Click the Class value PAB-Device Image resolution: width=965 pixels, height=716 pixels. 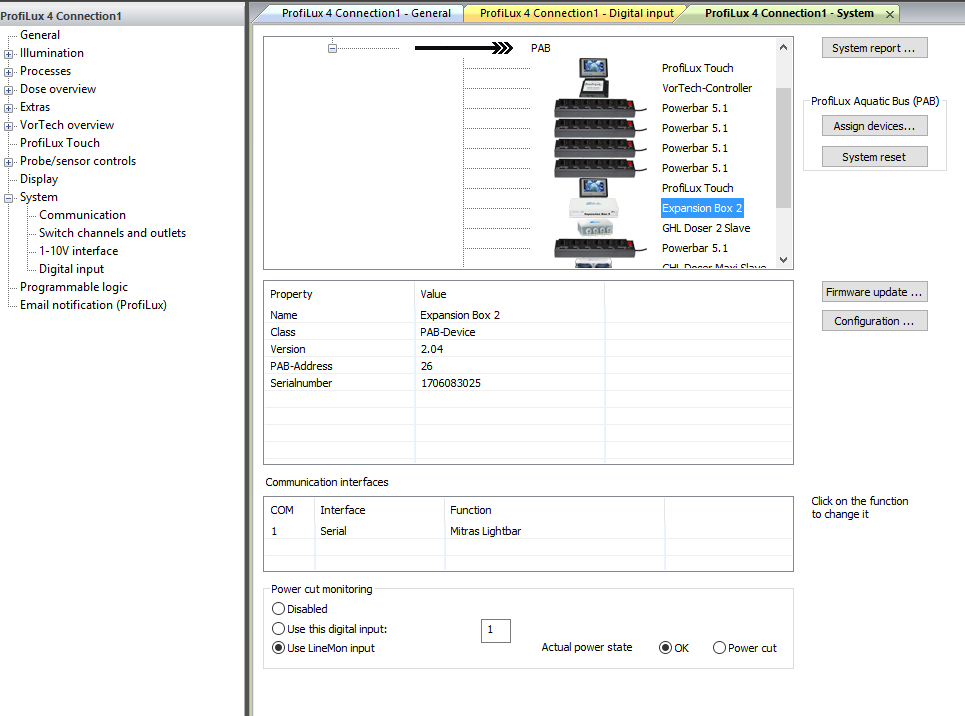tap(448, 332)
